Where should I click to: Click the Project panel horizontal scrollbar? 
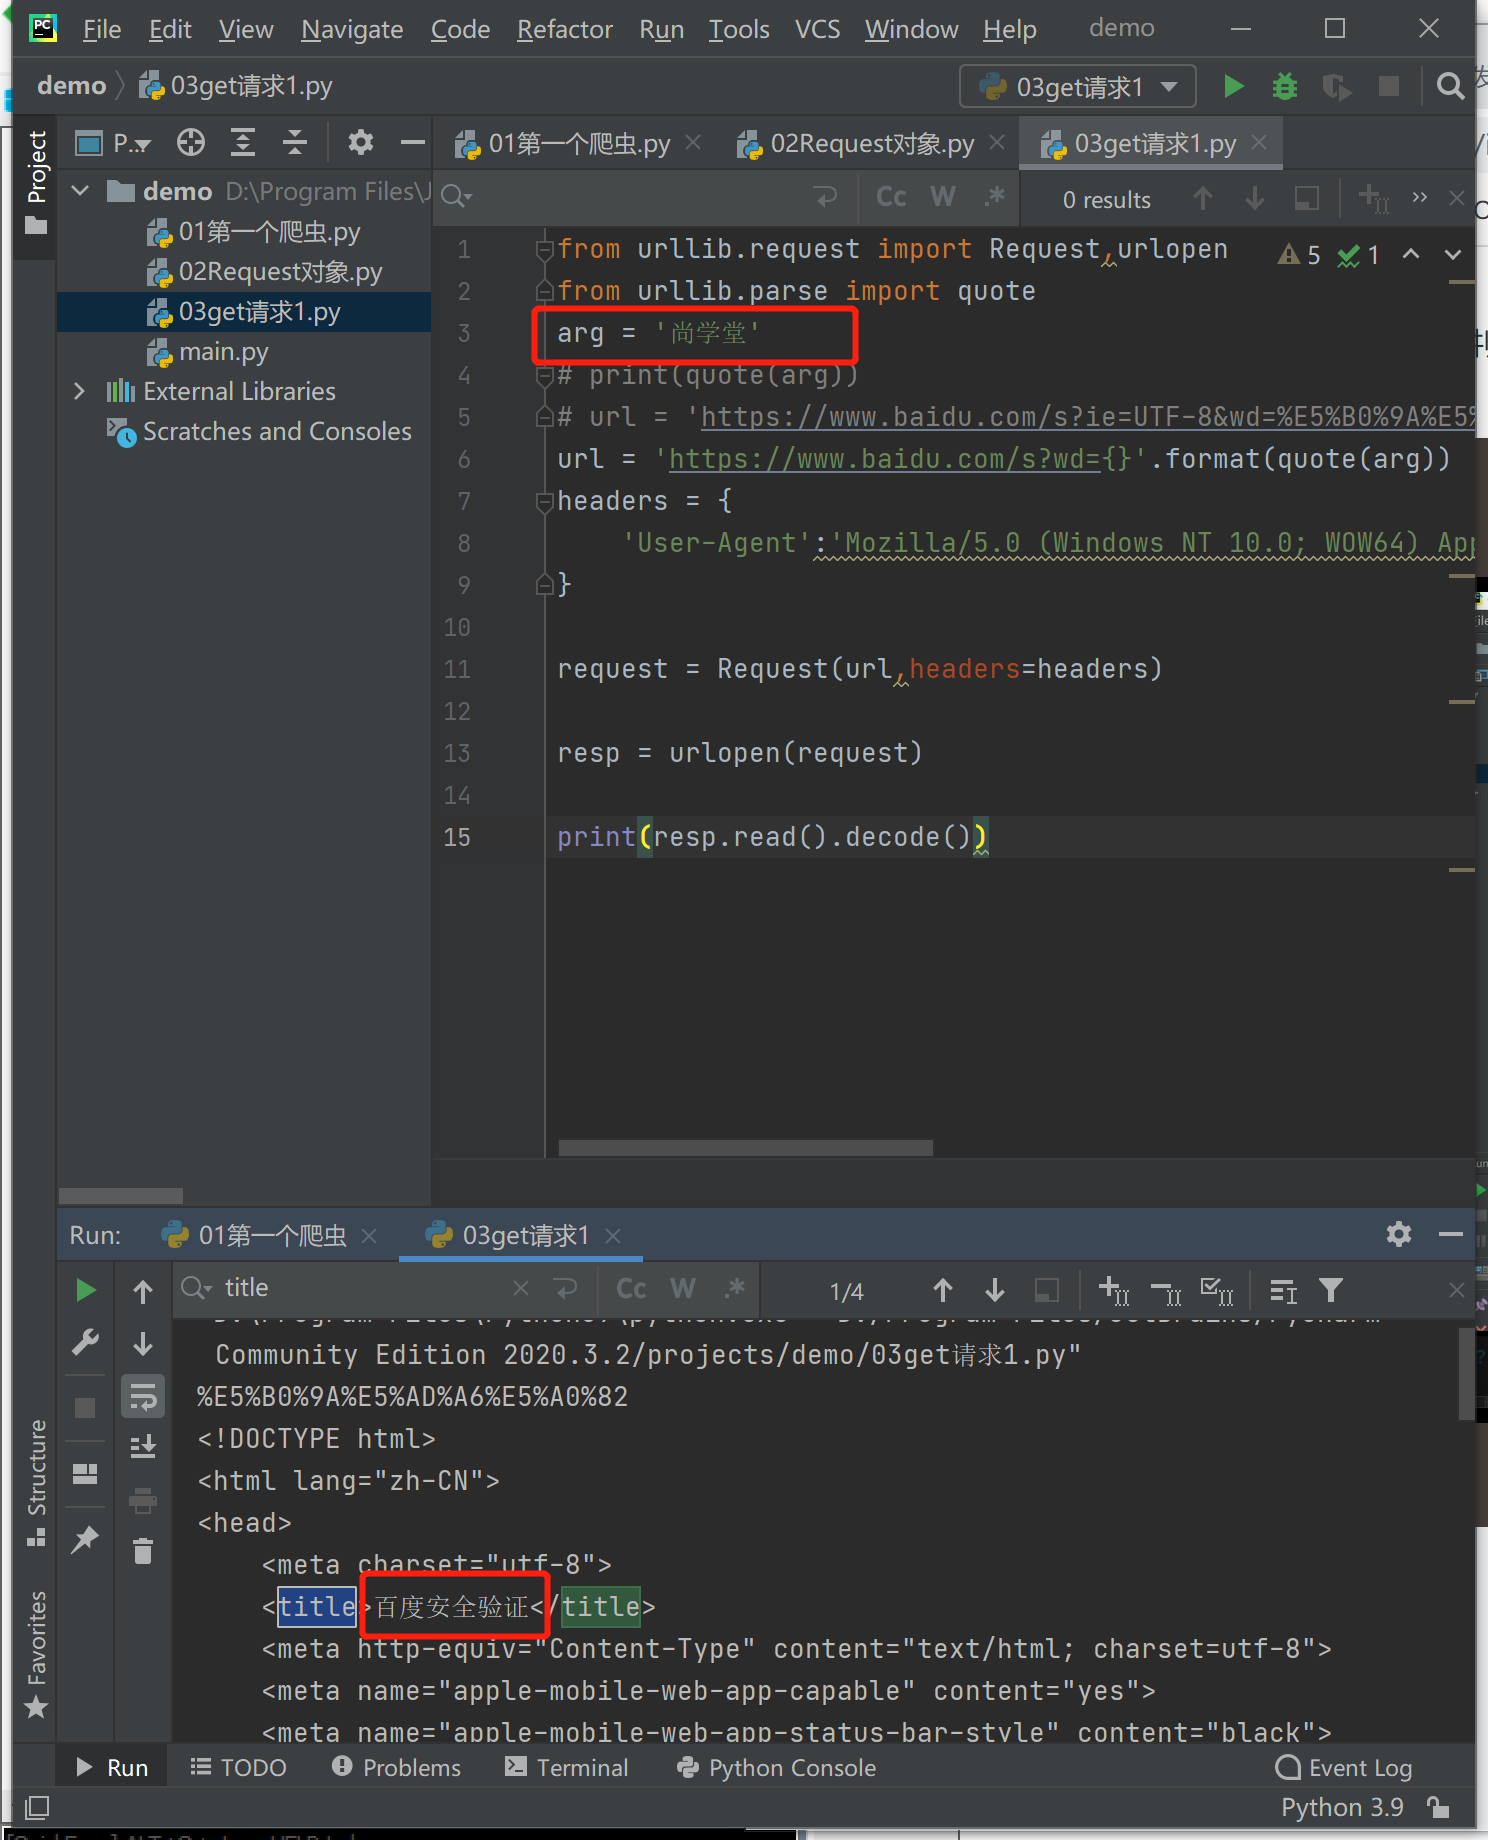[121, 1195]
